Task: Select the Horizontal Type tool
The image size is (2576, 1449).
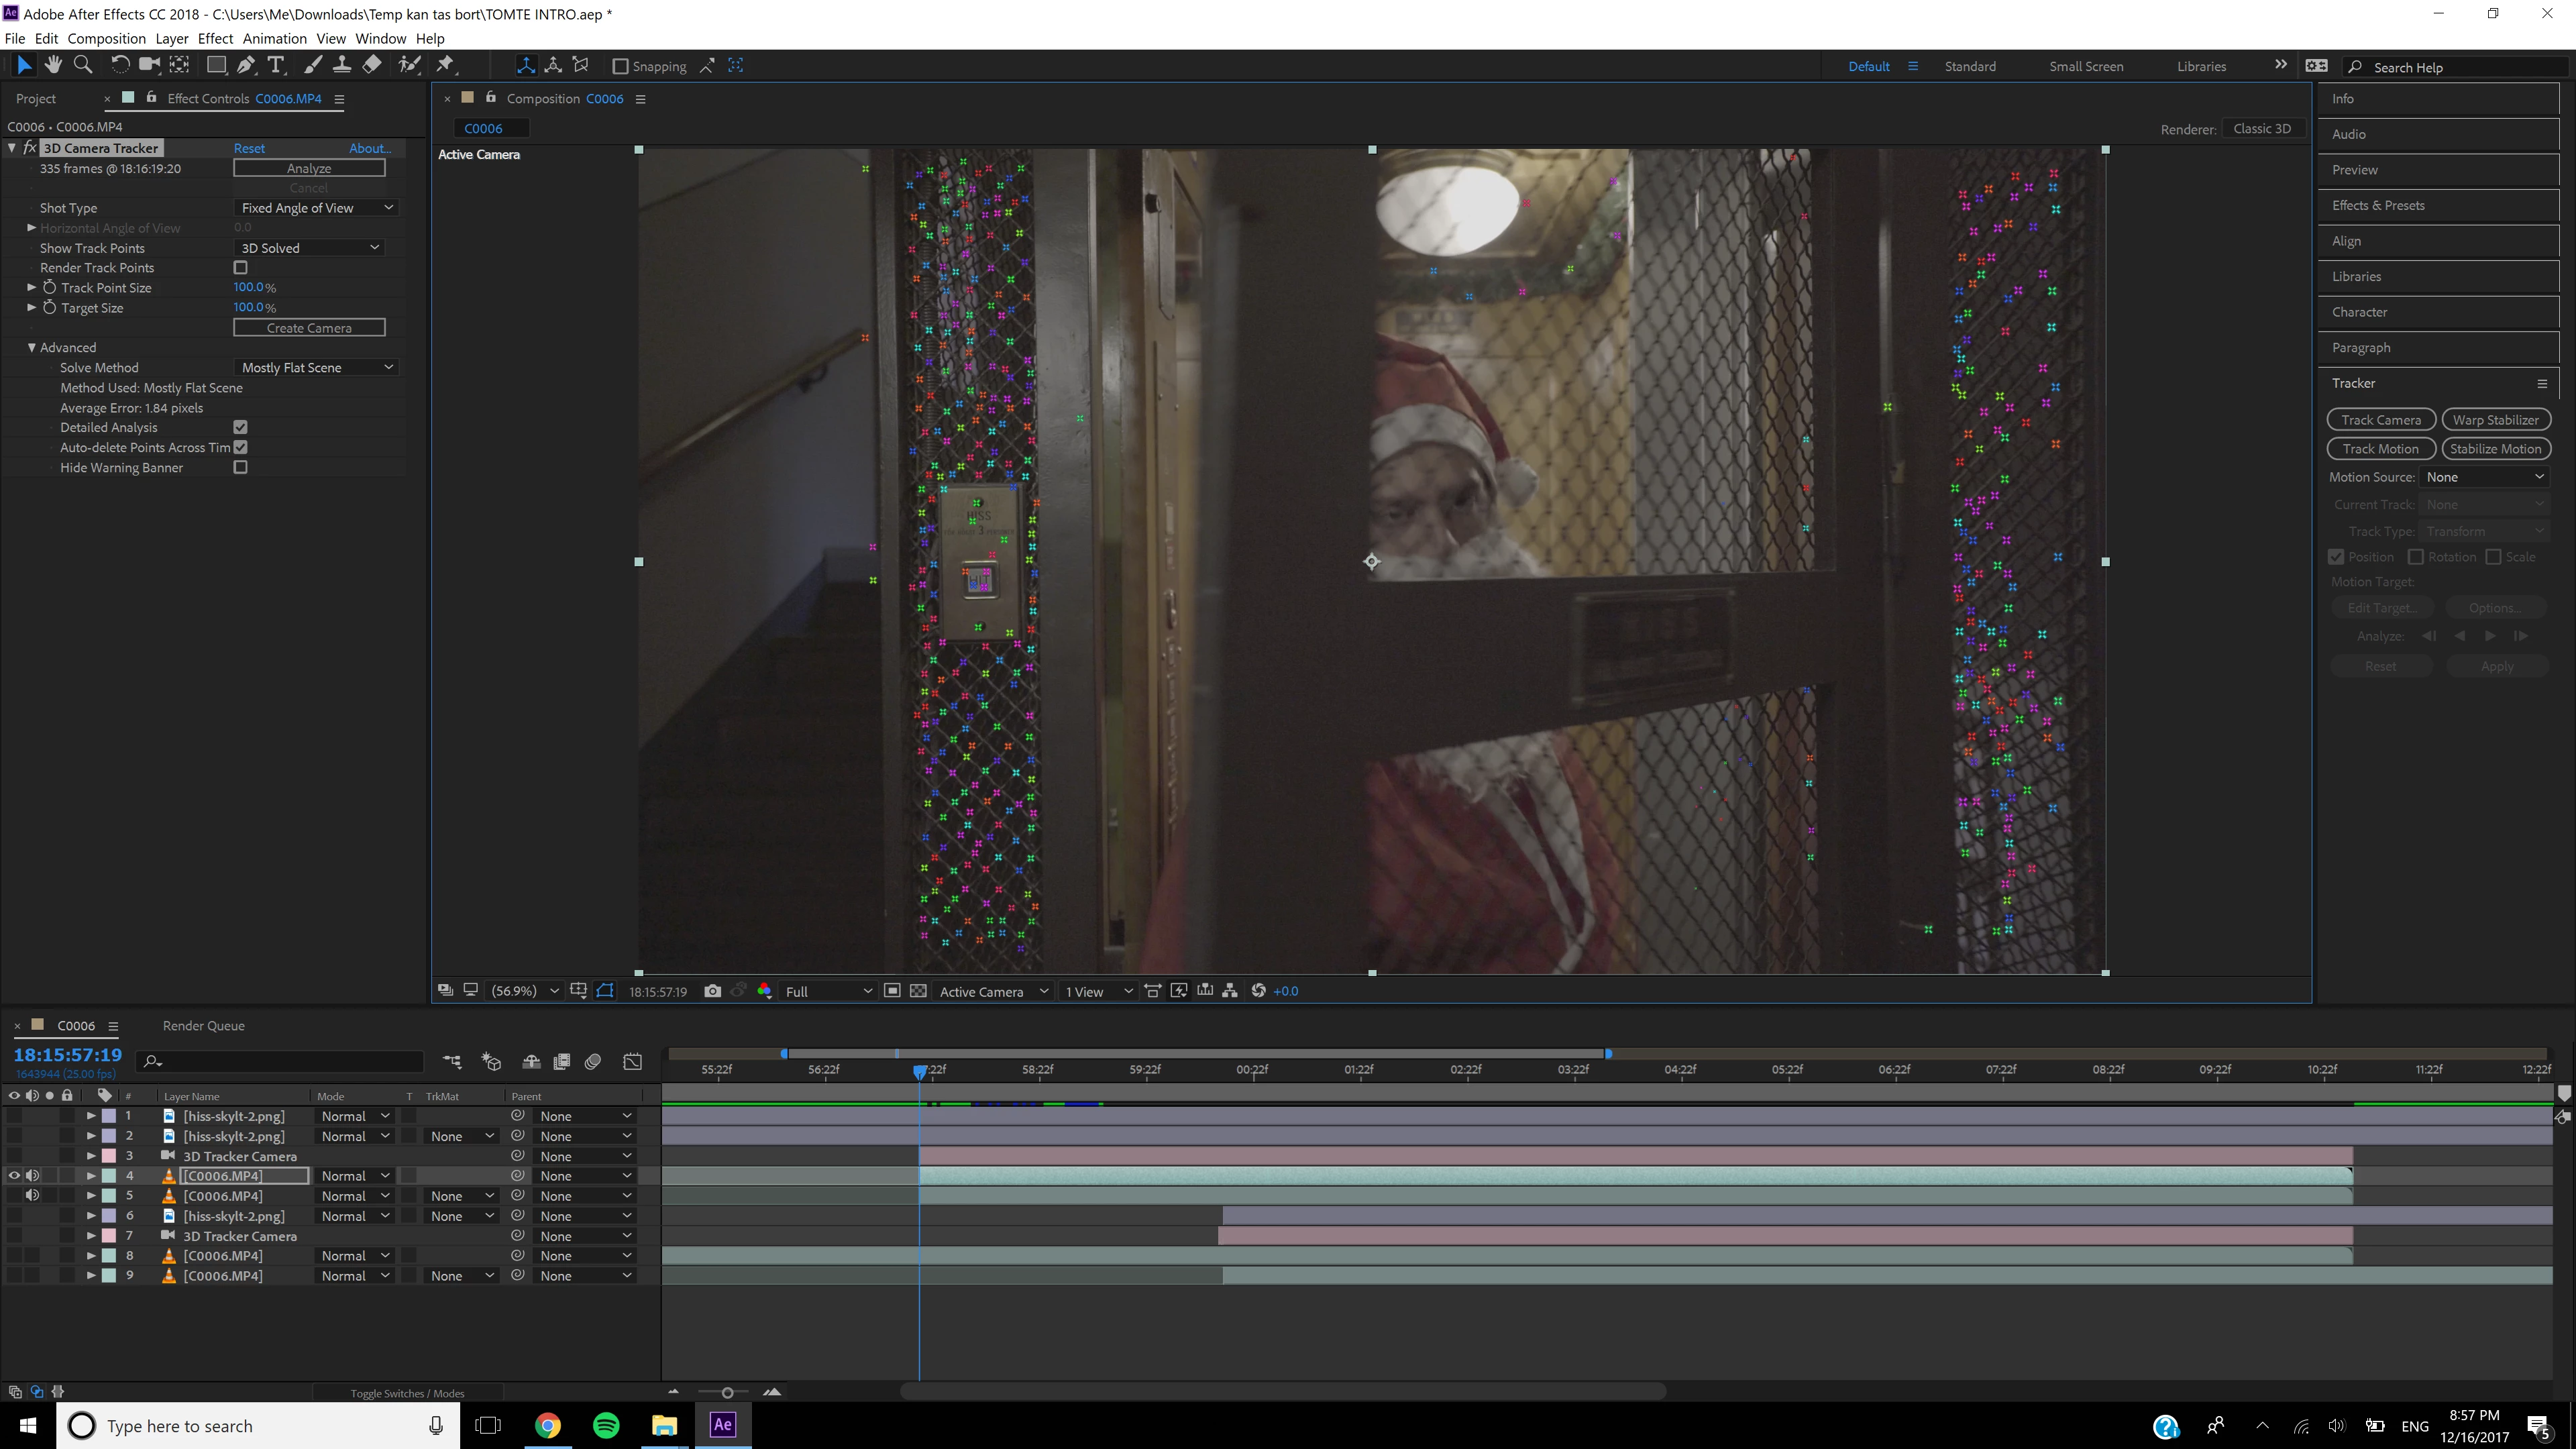Action: [x=276, y=65]
